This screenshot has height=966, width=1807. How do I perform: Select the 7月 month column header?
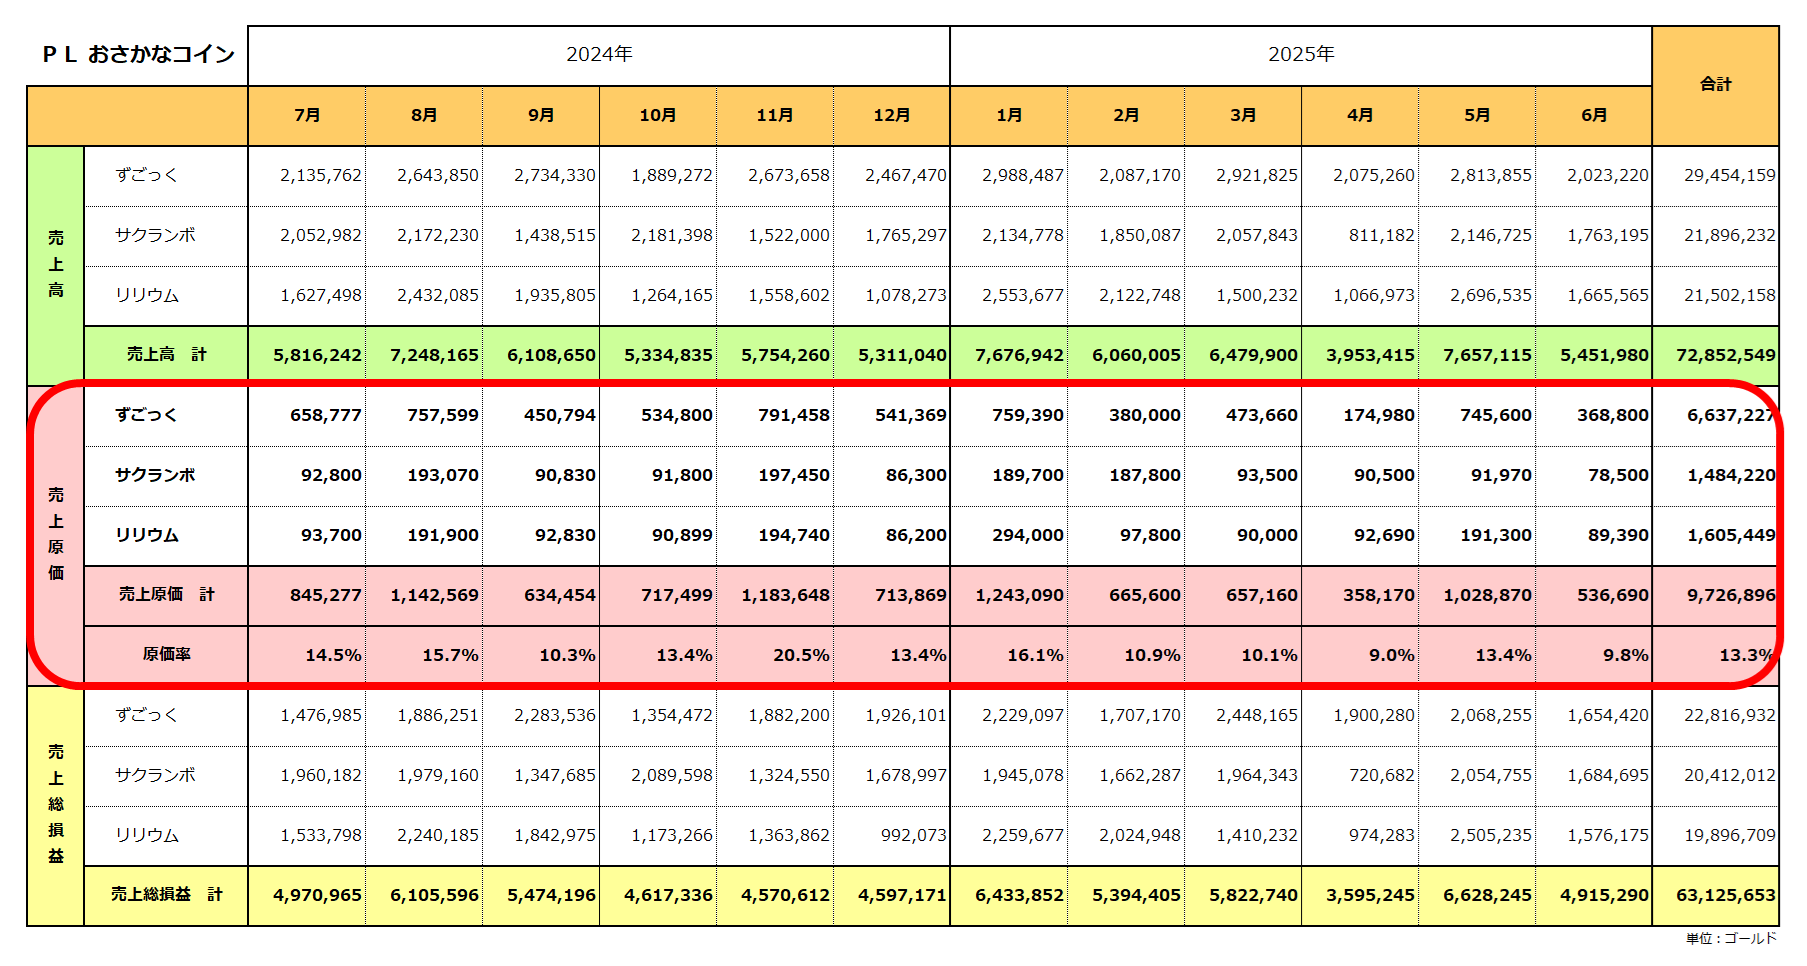click(307, 115)
